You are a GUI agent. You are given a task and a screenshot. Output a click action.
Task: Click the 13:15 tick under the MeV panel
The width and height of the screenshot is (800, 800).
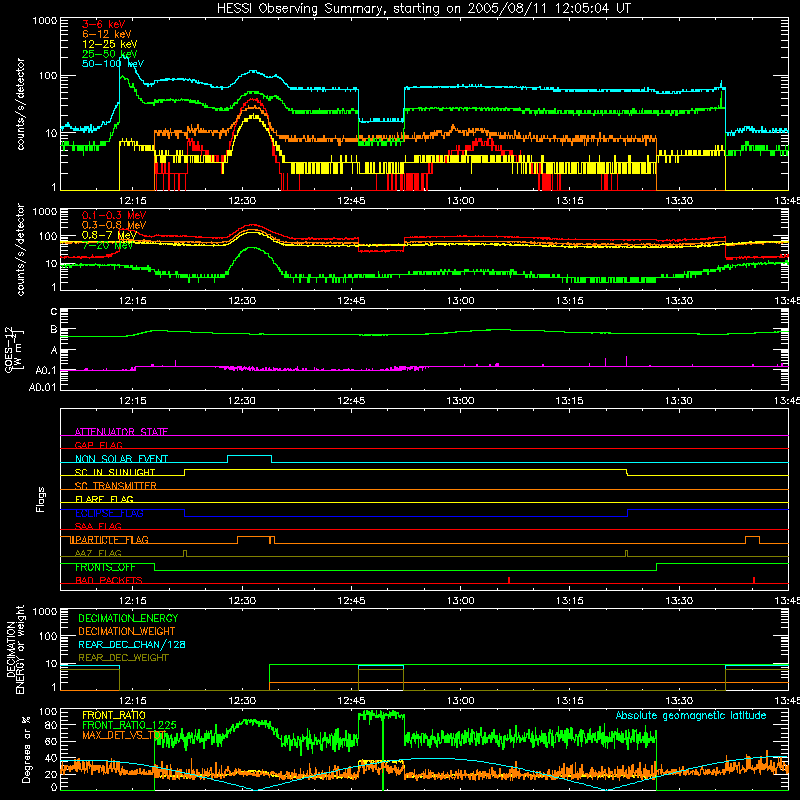(569, 300)
